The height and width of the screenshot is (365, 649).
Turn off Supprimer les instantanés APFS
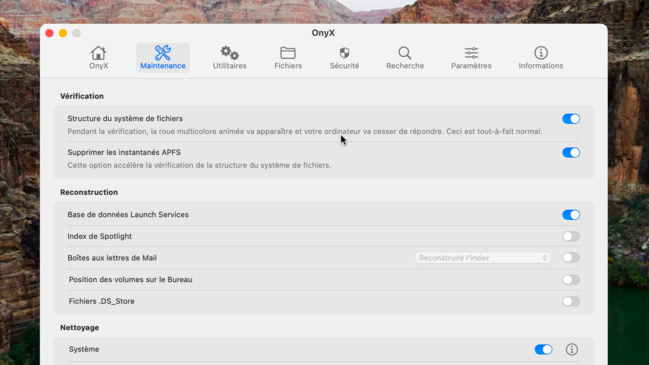571,153
